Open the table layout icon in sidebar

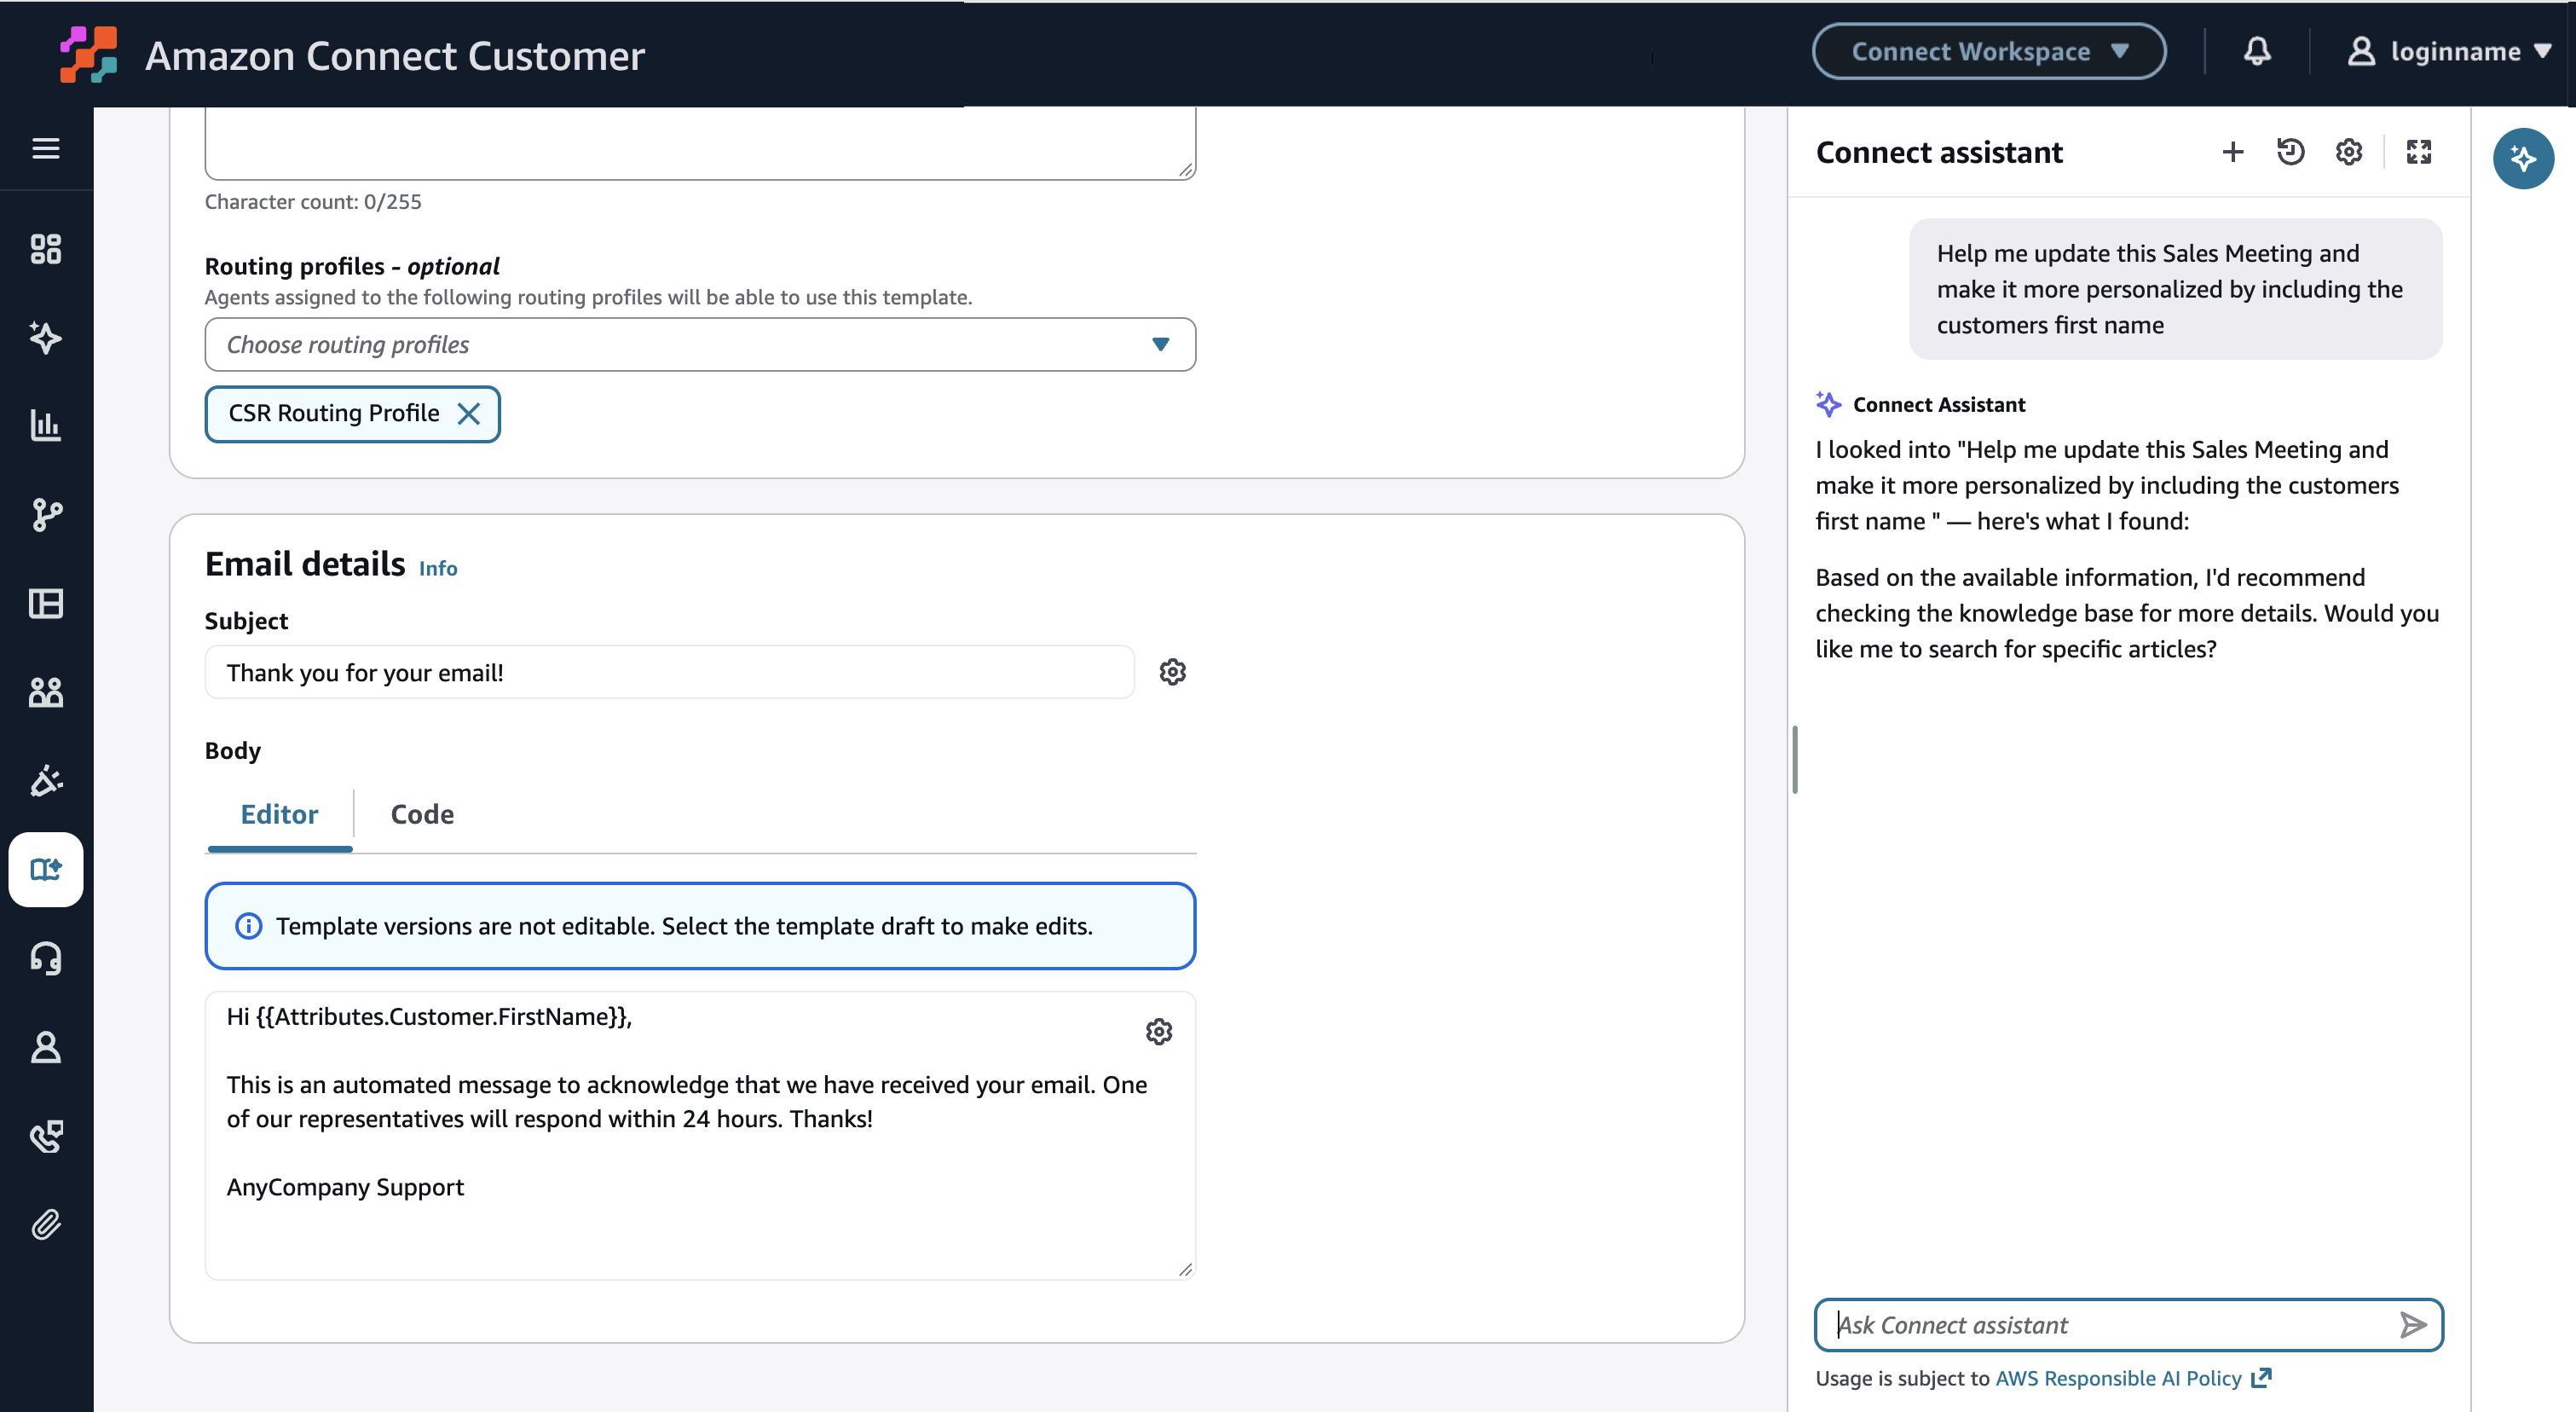(x=46, y=604)
